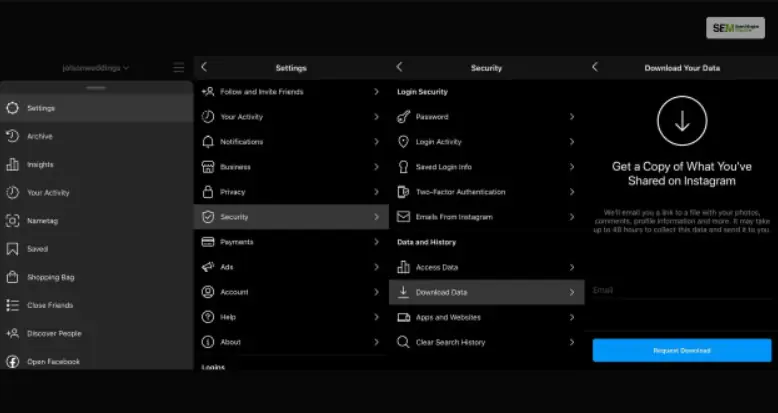Select the Close Friends list icon
This screenshot has width=778, height=413.
[x=12, y=305]
